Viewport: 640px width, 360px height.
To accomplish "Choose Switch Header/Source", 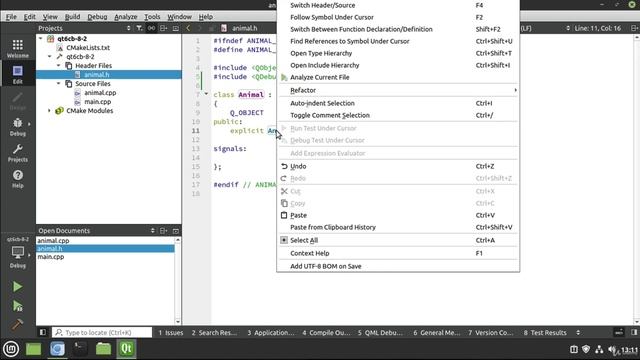I will coord(398,5).
